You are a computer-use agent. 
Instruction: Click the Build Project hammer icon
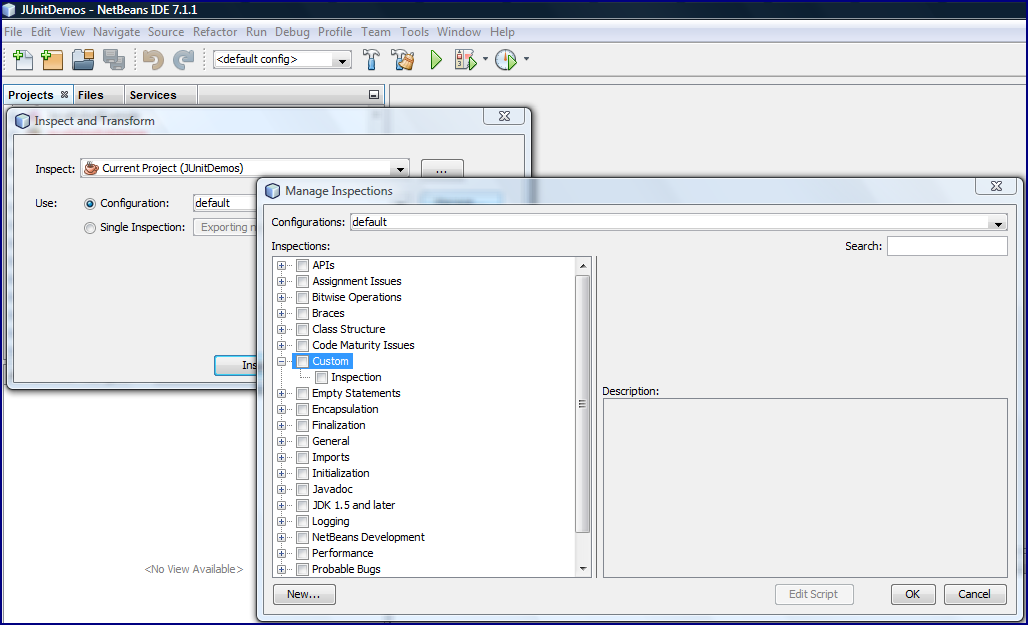coord(371,60)
